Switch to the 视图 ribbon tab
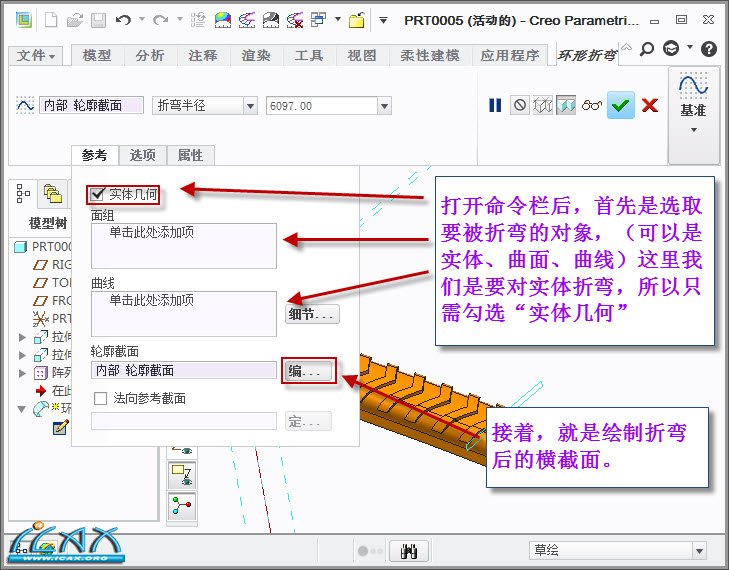This screenshot has height=570, width=729. coord(362,55)
